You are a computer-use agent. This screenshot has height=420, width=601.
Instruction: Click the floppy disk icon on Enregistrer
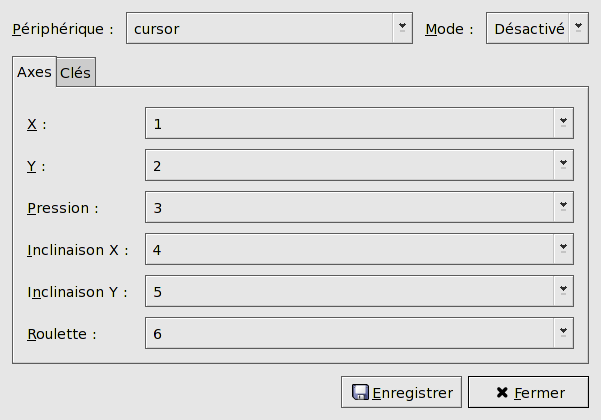tap(360, 393)
